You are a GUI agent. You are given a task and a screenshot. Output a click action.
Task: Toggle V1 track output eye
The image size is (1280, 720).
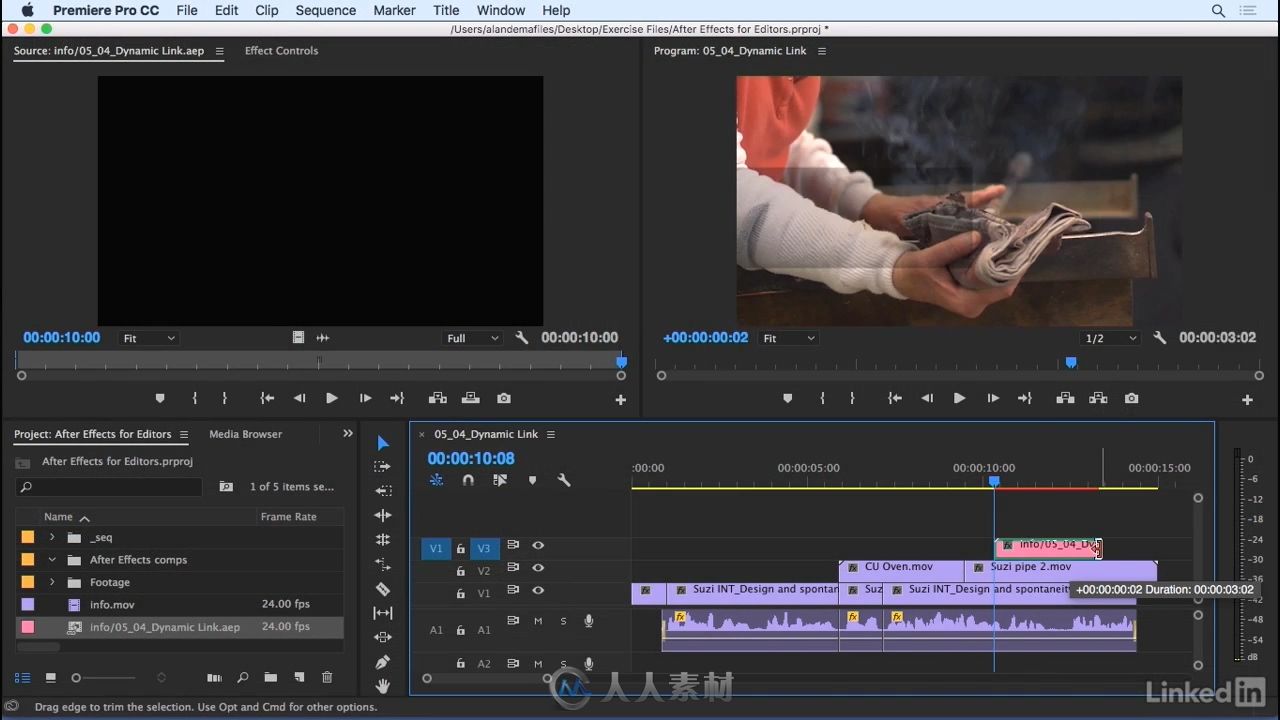pos(538,590)
